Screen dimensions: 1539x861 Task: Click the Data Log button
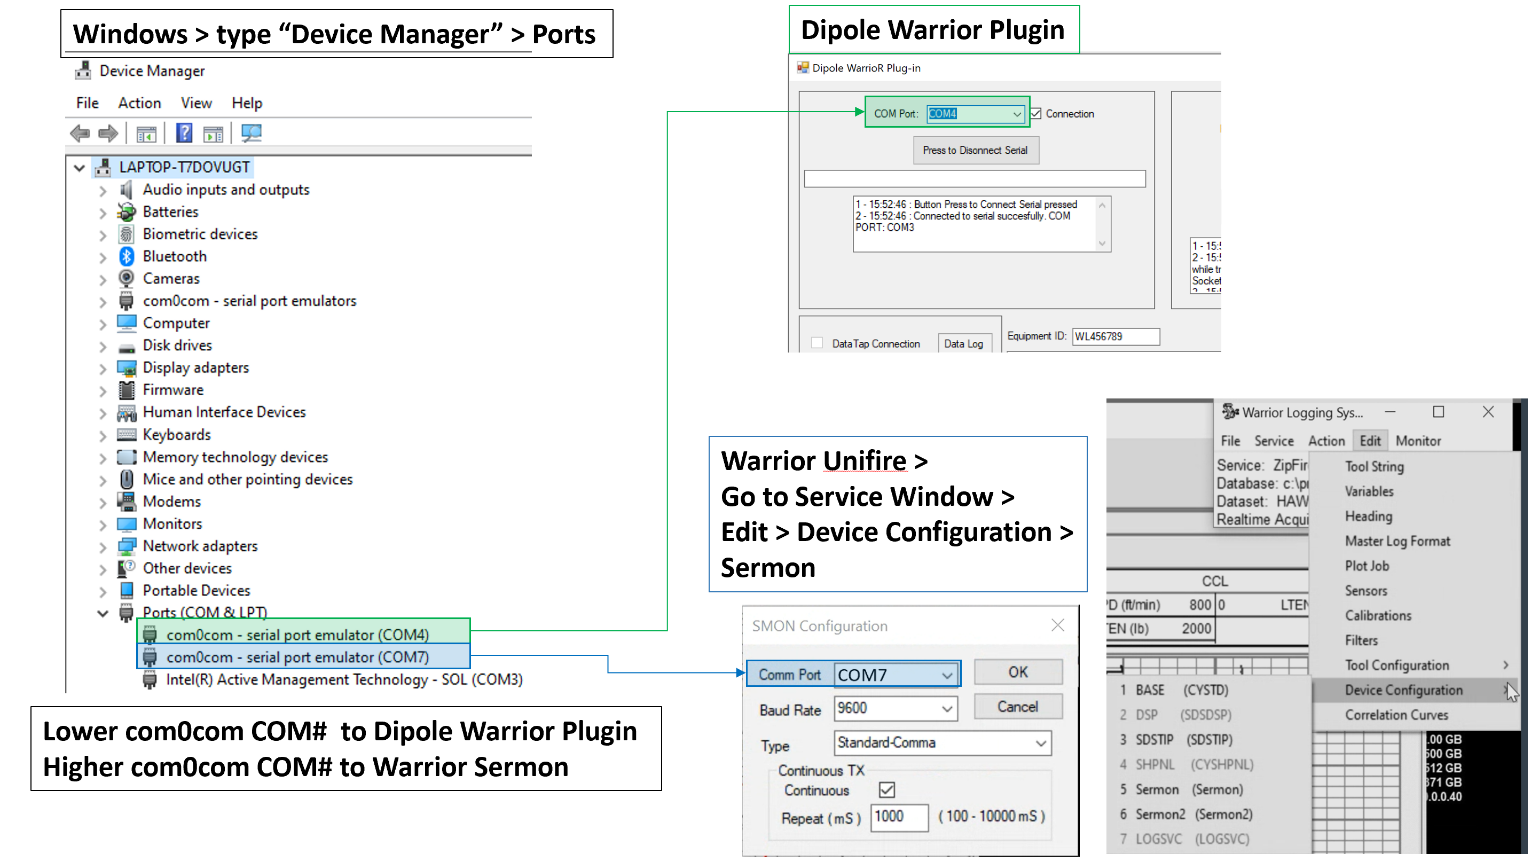coord(964,344)
